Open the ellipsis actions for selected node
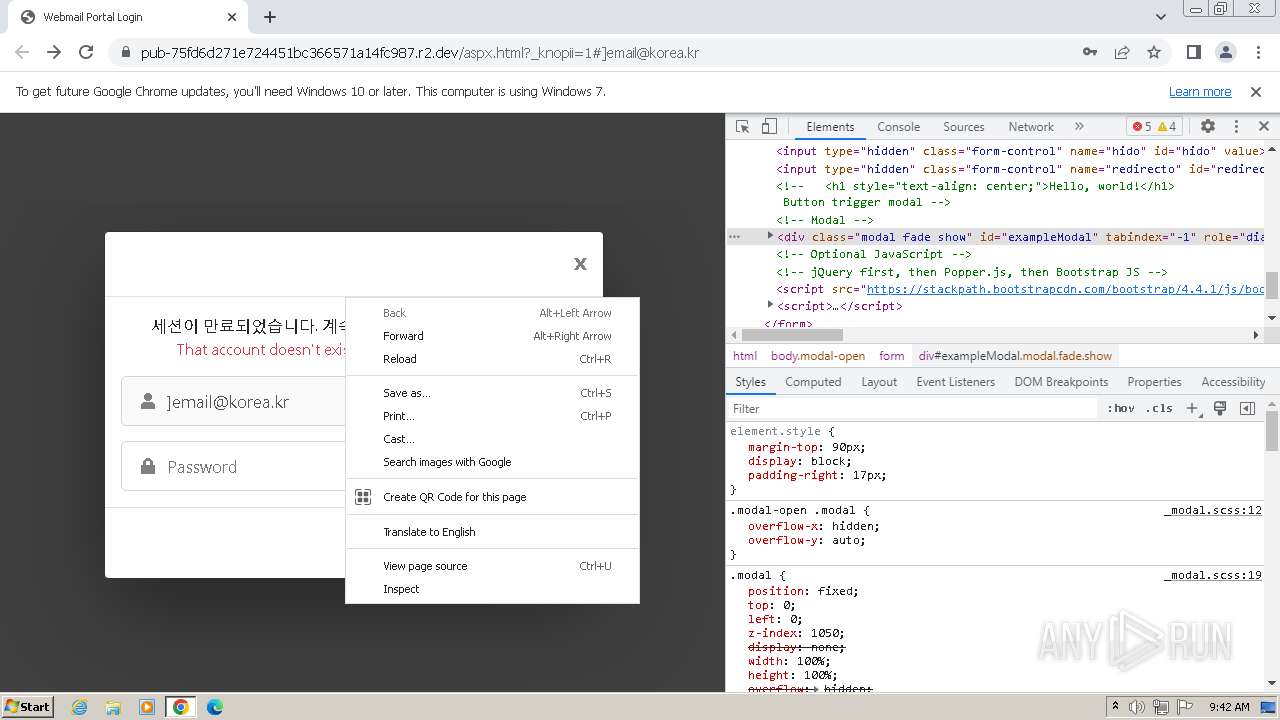 [x=735, y=237]
